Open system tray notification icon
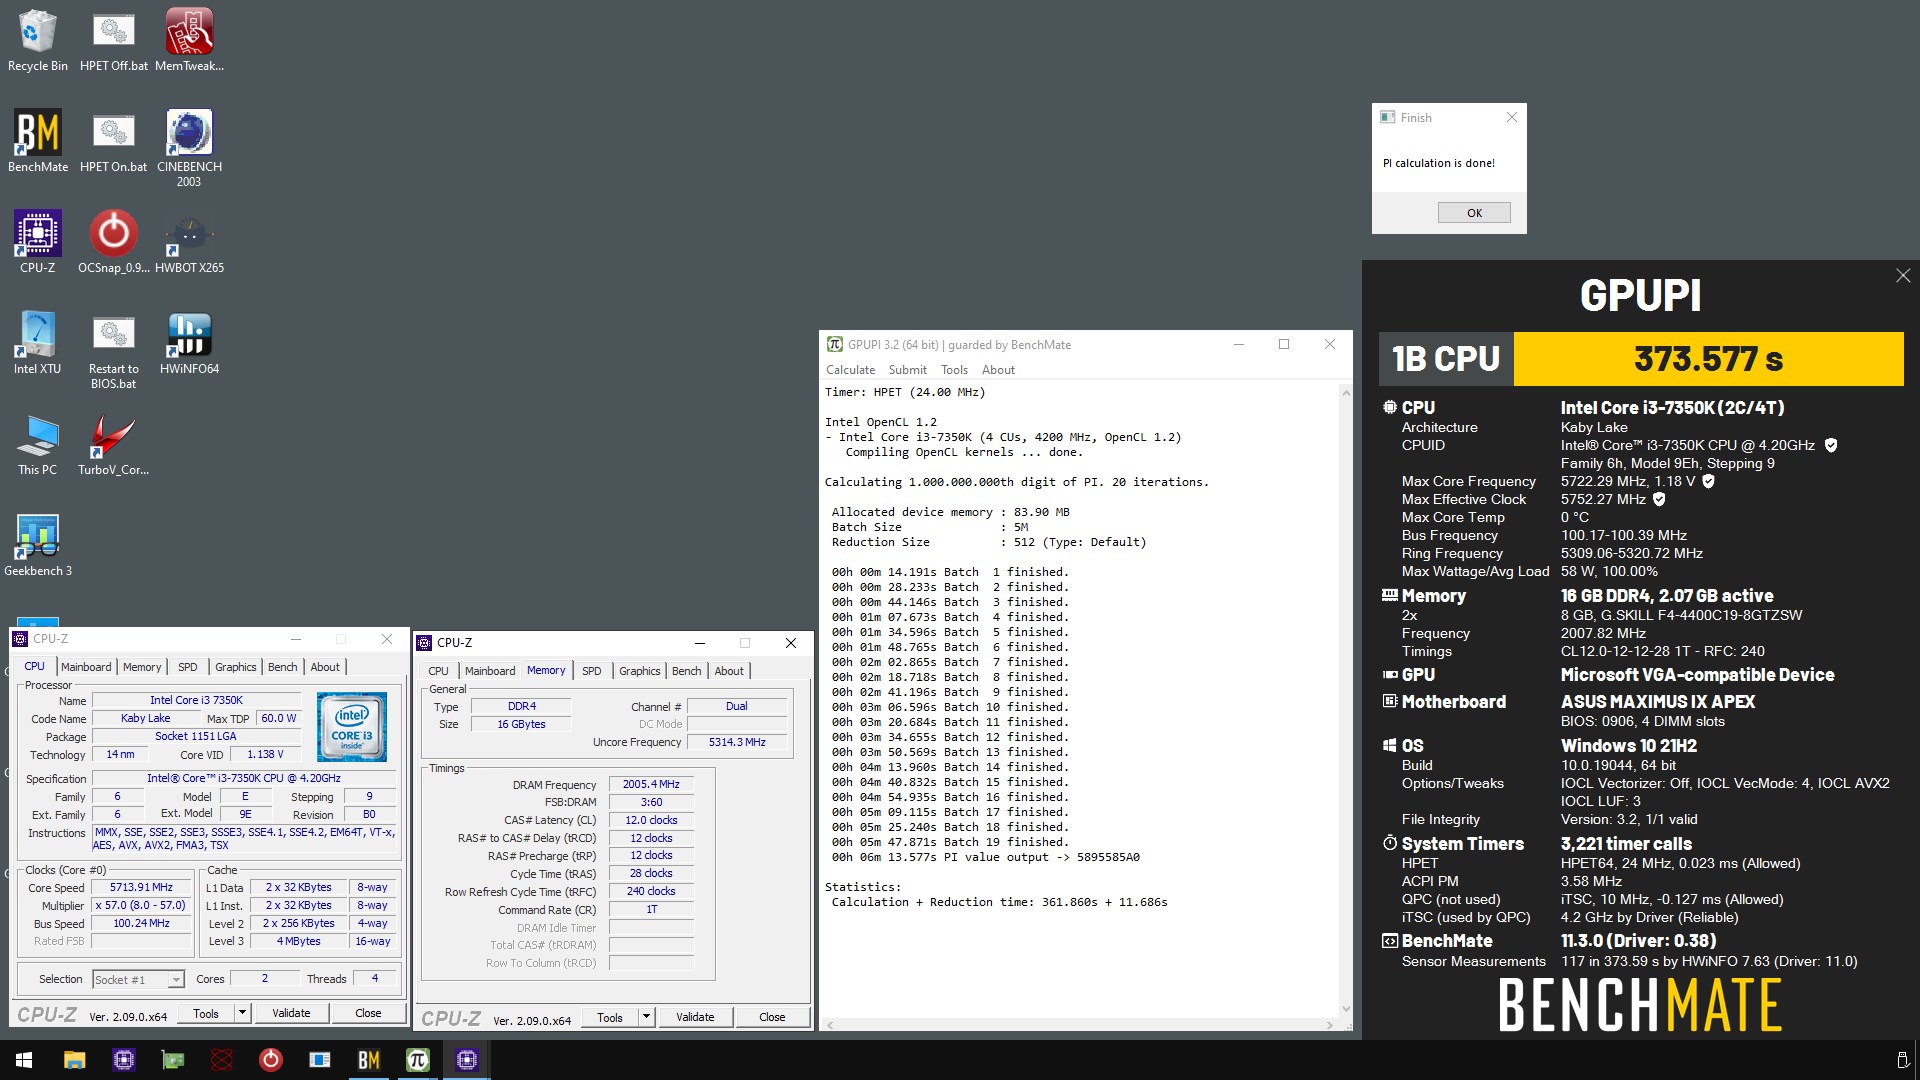The width and height of the screenshot is (1920, 1080). coord(1902,1060)
